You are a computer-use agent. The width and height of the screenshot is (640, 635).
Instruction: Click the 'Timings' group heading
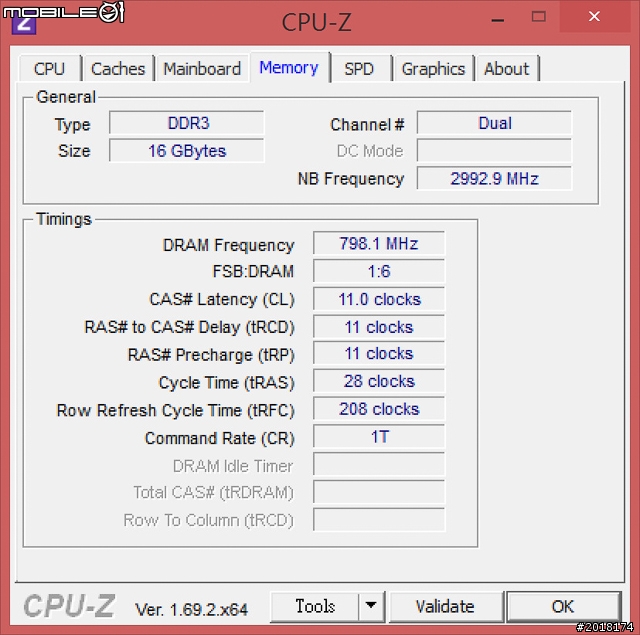point(64,220)
